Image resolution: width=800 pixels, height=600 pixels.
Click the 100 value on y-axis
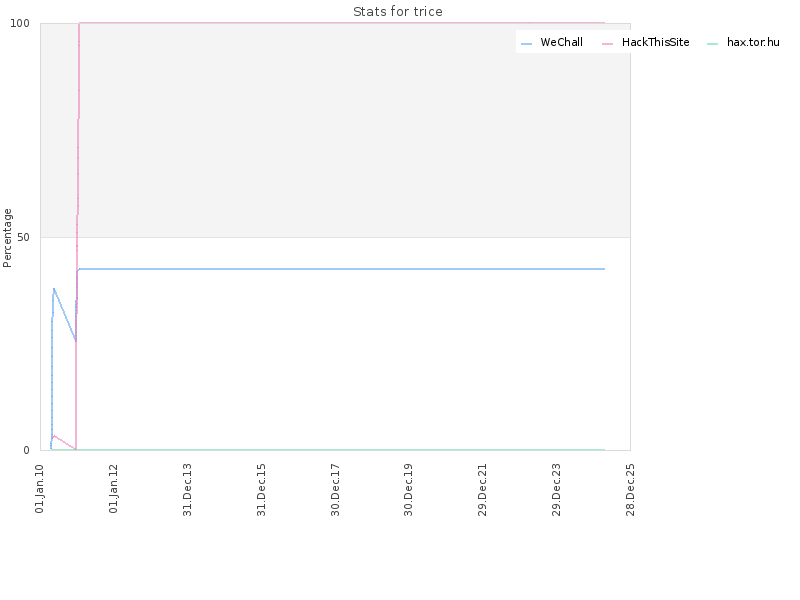20,23
